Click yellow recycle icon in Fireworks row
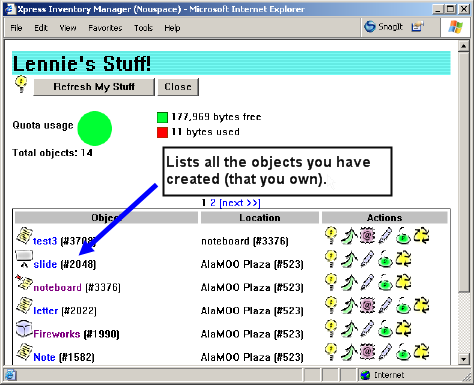The width and height of the screenshot is (474, 385). tap(403, 329)
